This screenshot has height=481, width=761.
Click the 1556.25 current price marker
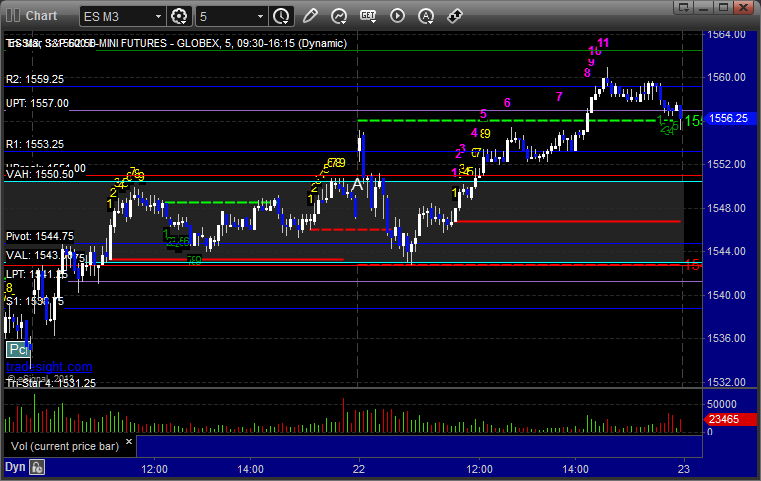[728, 118]
